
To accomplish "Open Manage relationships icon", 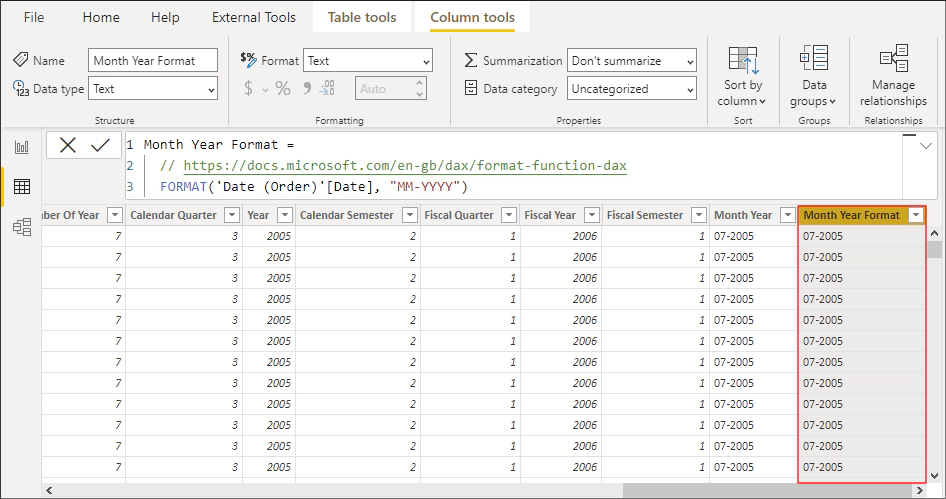I will click(x=894, y=59).
